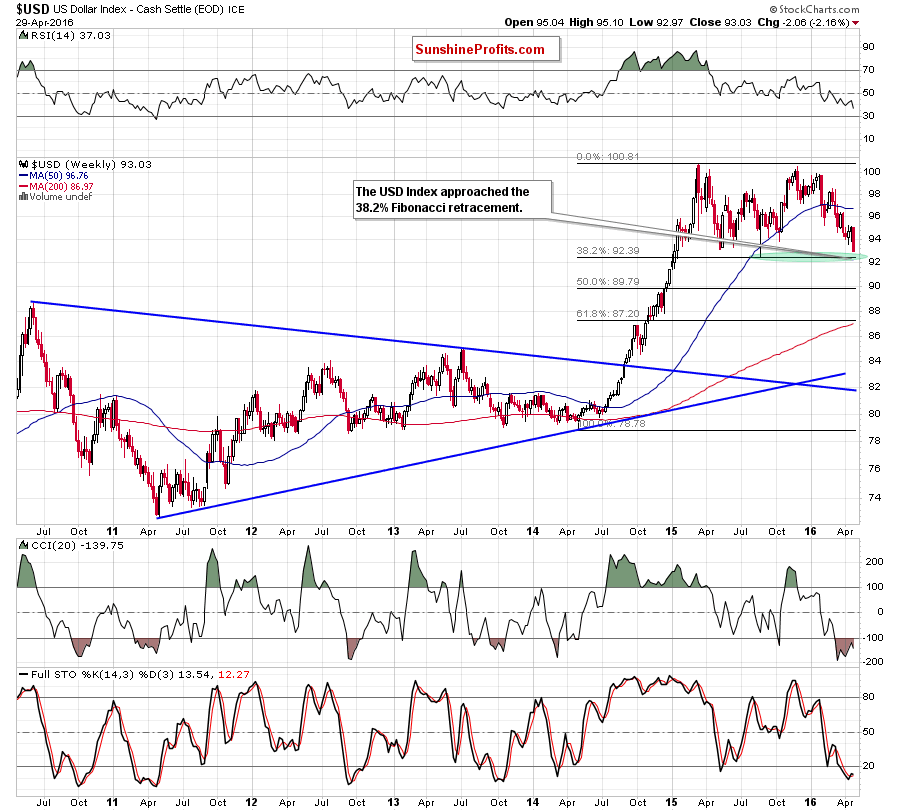This screenshot has height=811, width=900.
Task: Click the 70 level on the RSI axis
Action: pos(868,69)
